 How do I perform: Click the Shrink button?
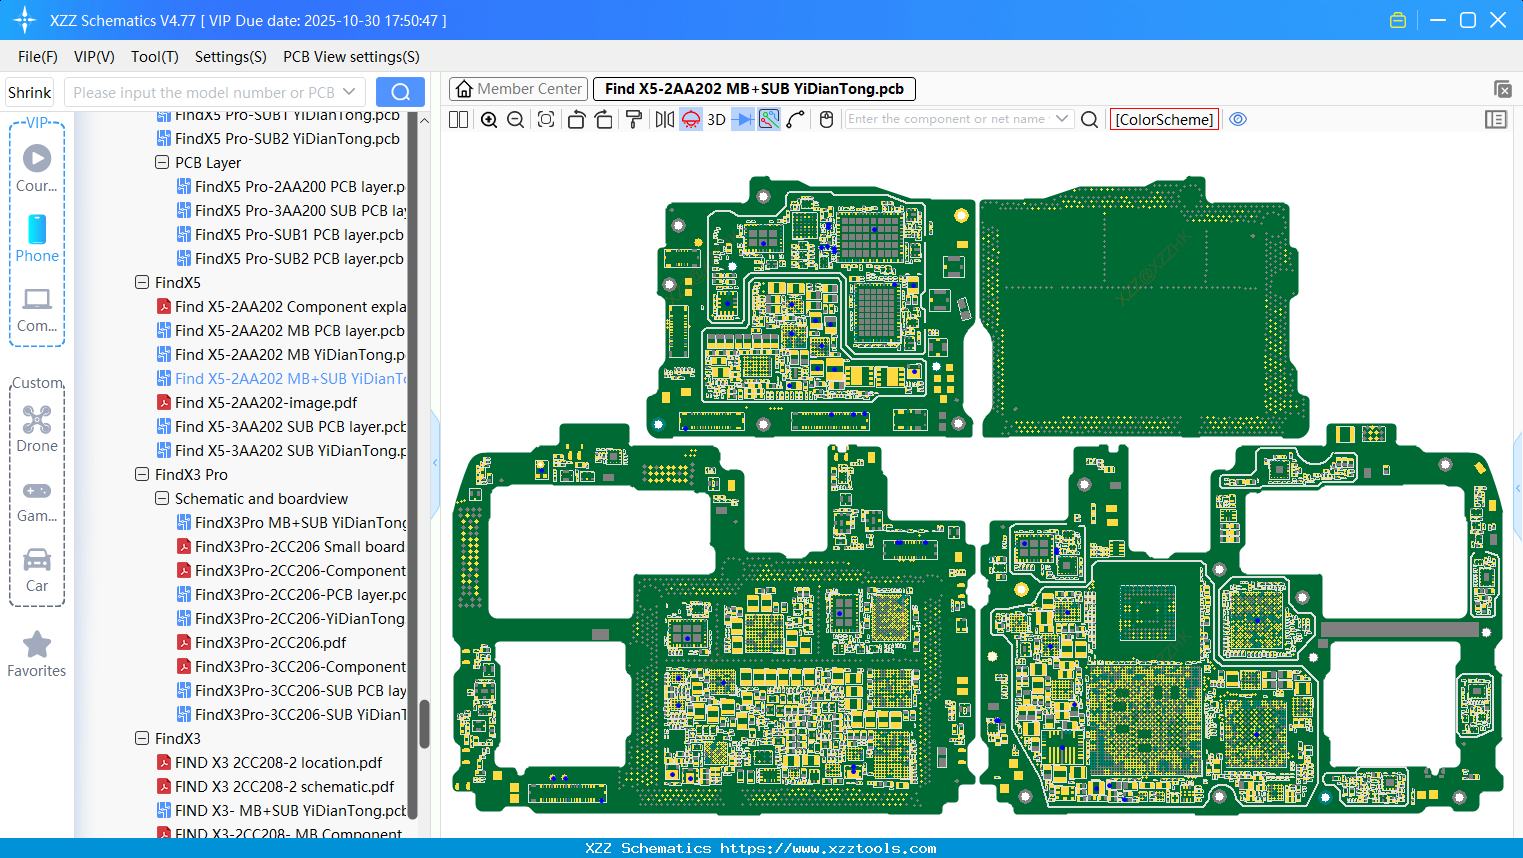point(29,92)
